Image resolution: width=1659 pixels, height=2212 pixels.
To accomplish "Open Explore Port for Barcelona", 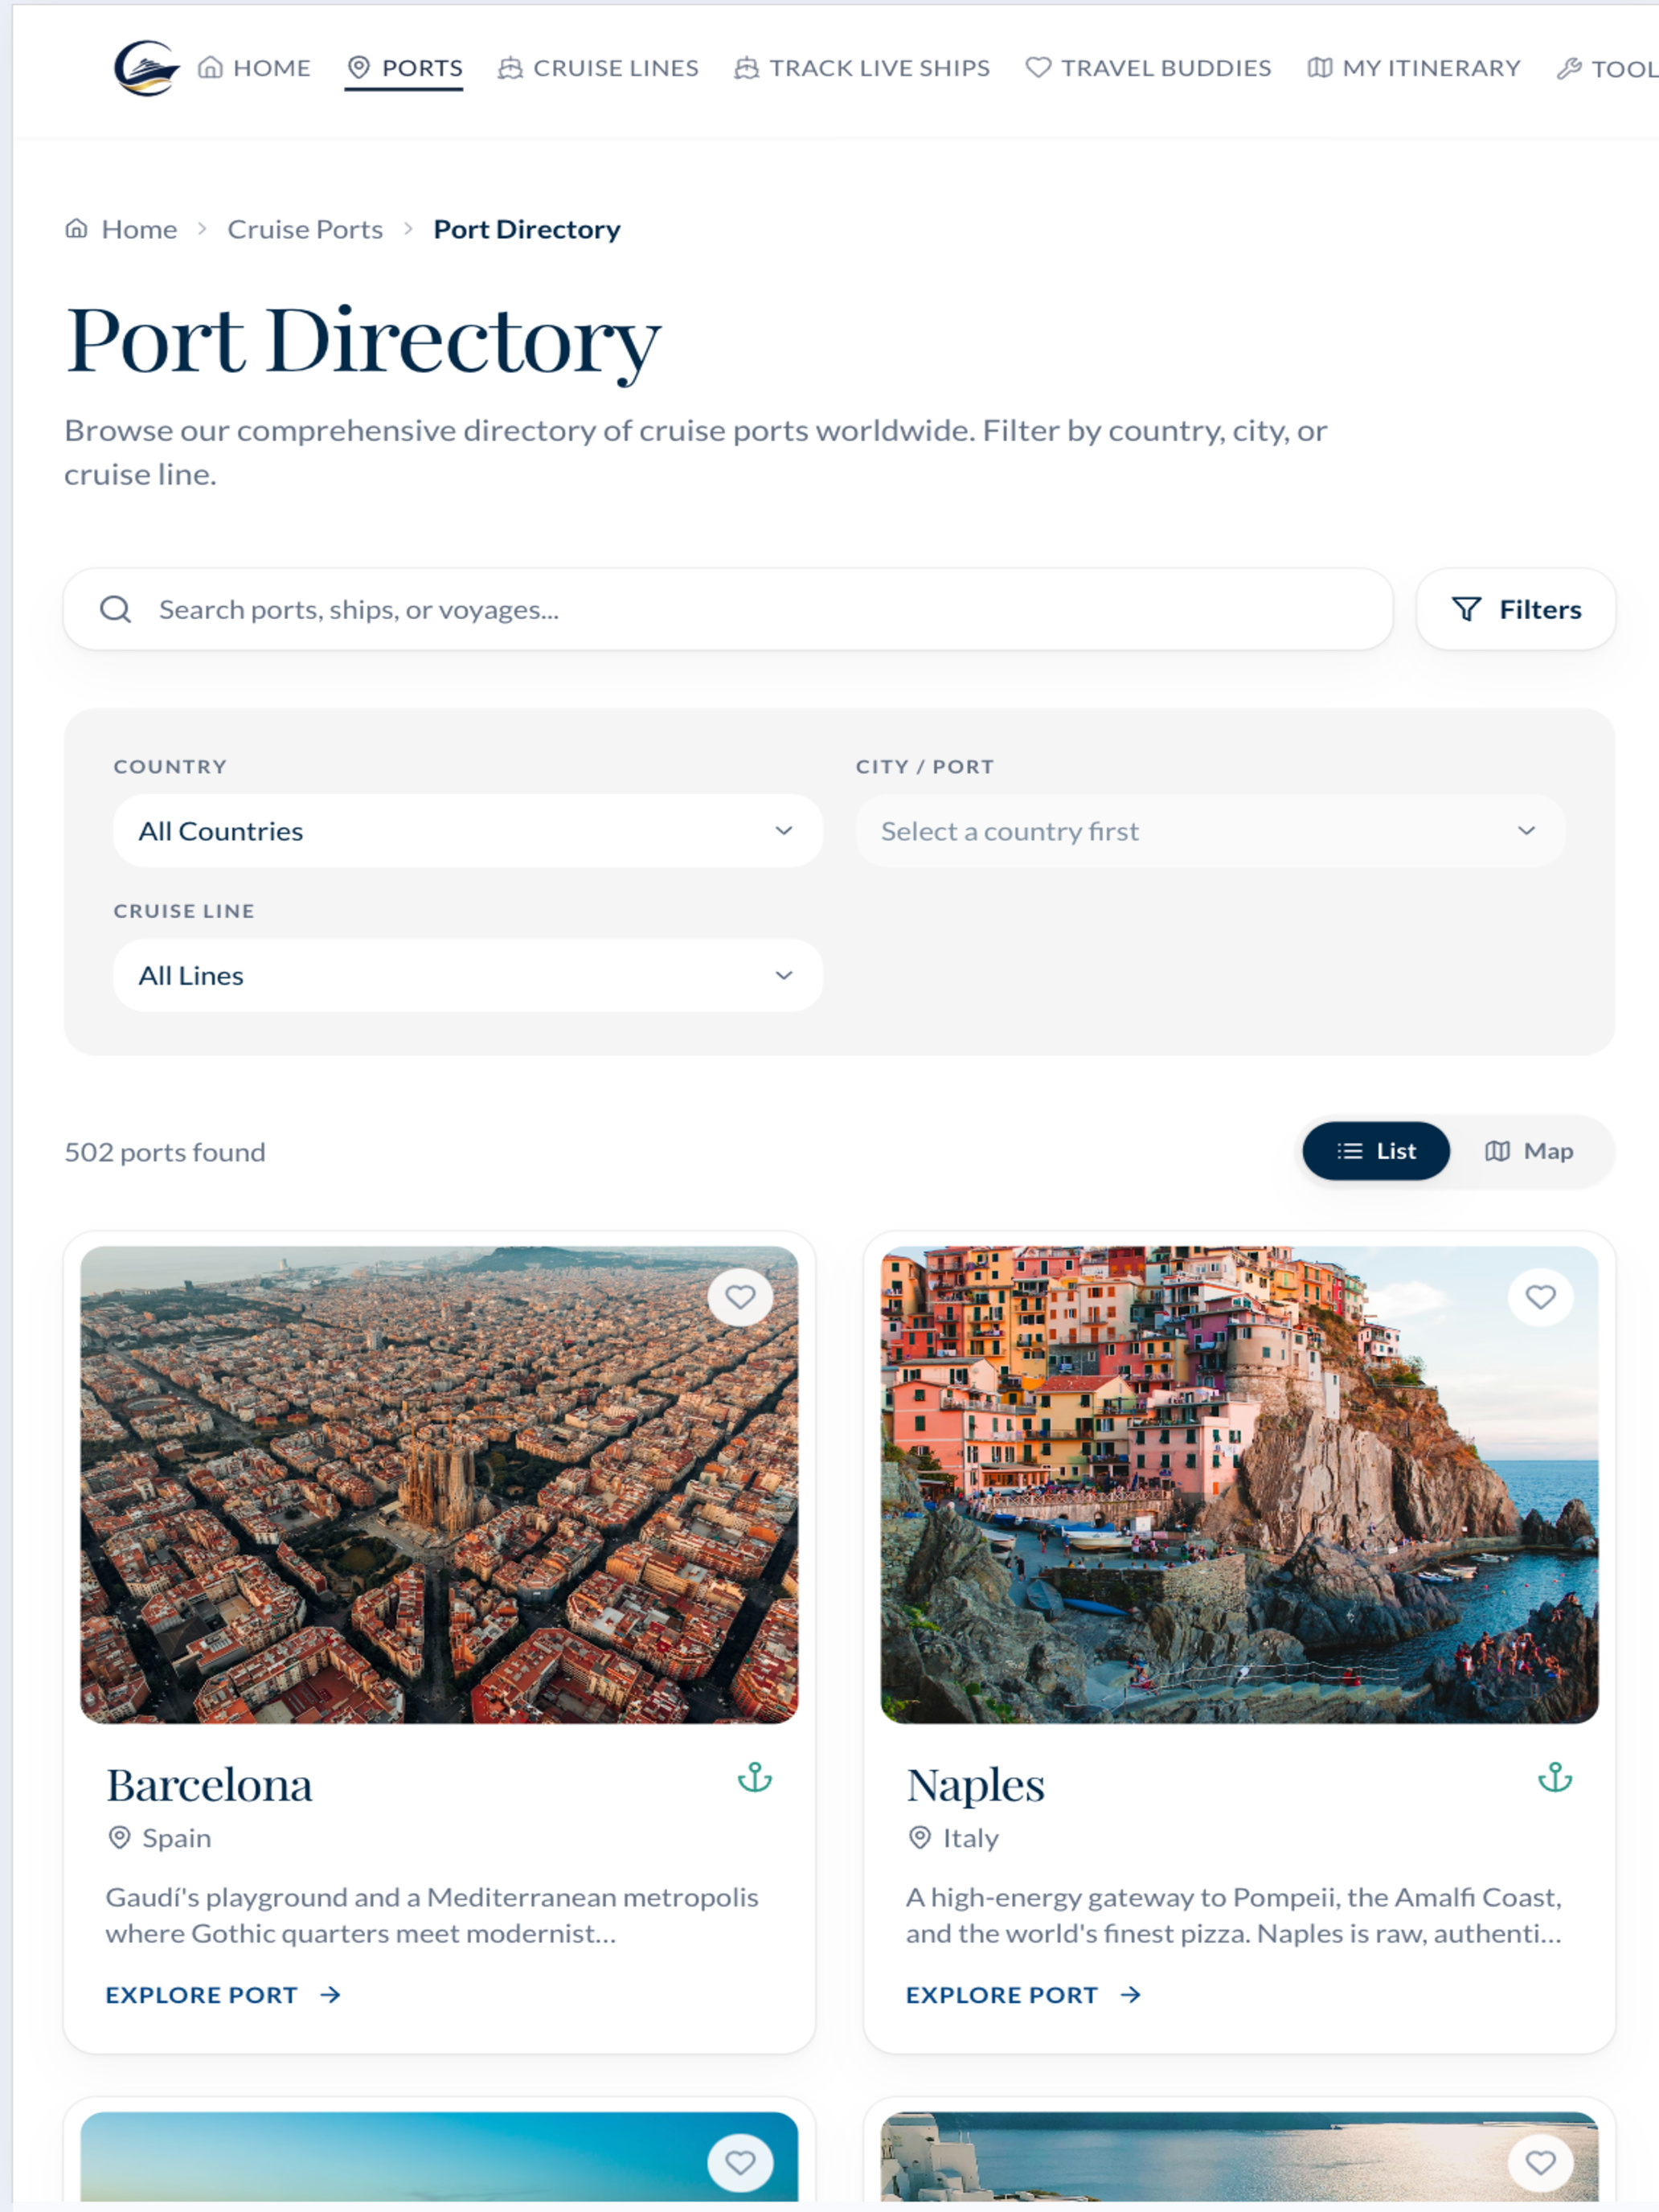I will pyautogui.click(x=224, y=1995).
